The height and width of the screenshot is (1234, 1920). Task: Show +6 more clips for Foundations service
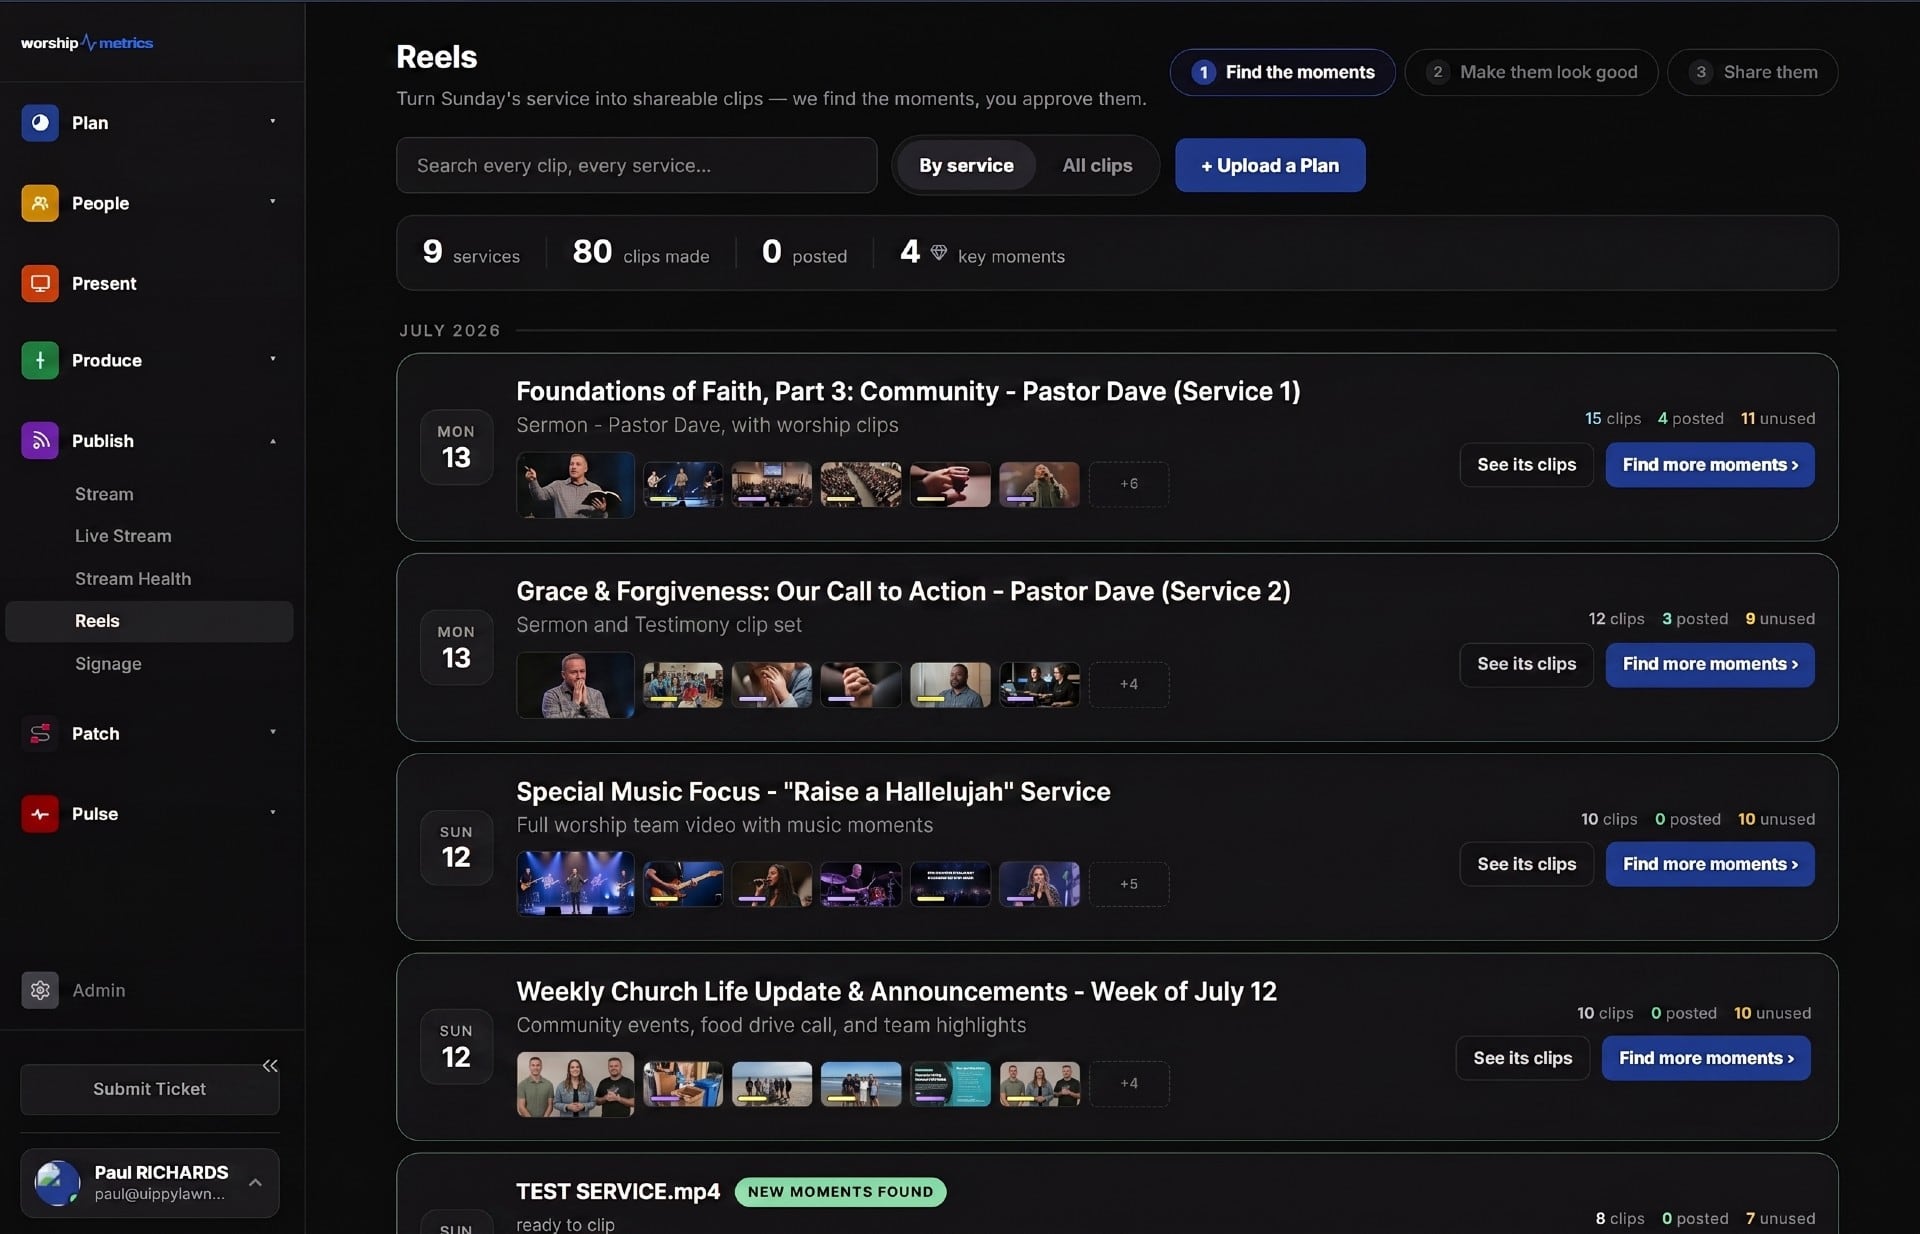click(x=1129, y=484)
